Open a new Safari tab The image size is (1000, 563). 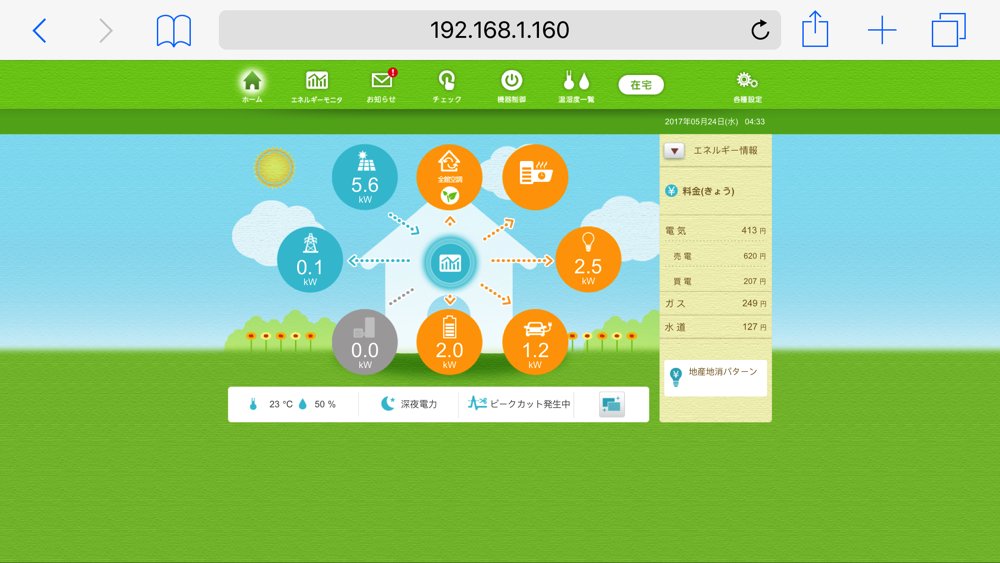882,30
